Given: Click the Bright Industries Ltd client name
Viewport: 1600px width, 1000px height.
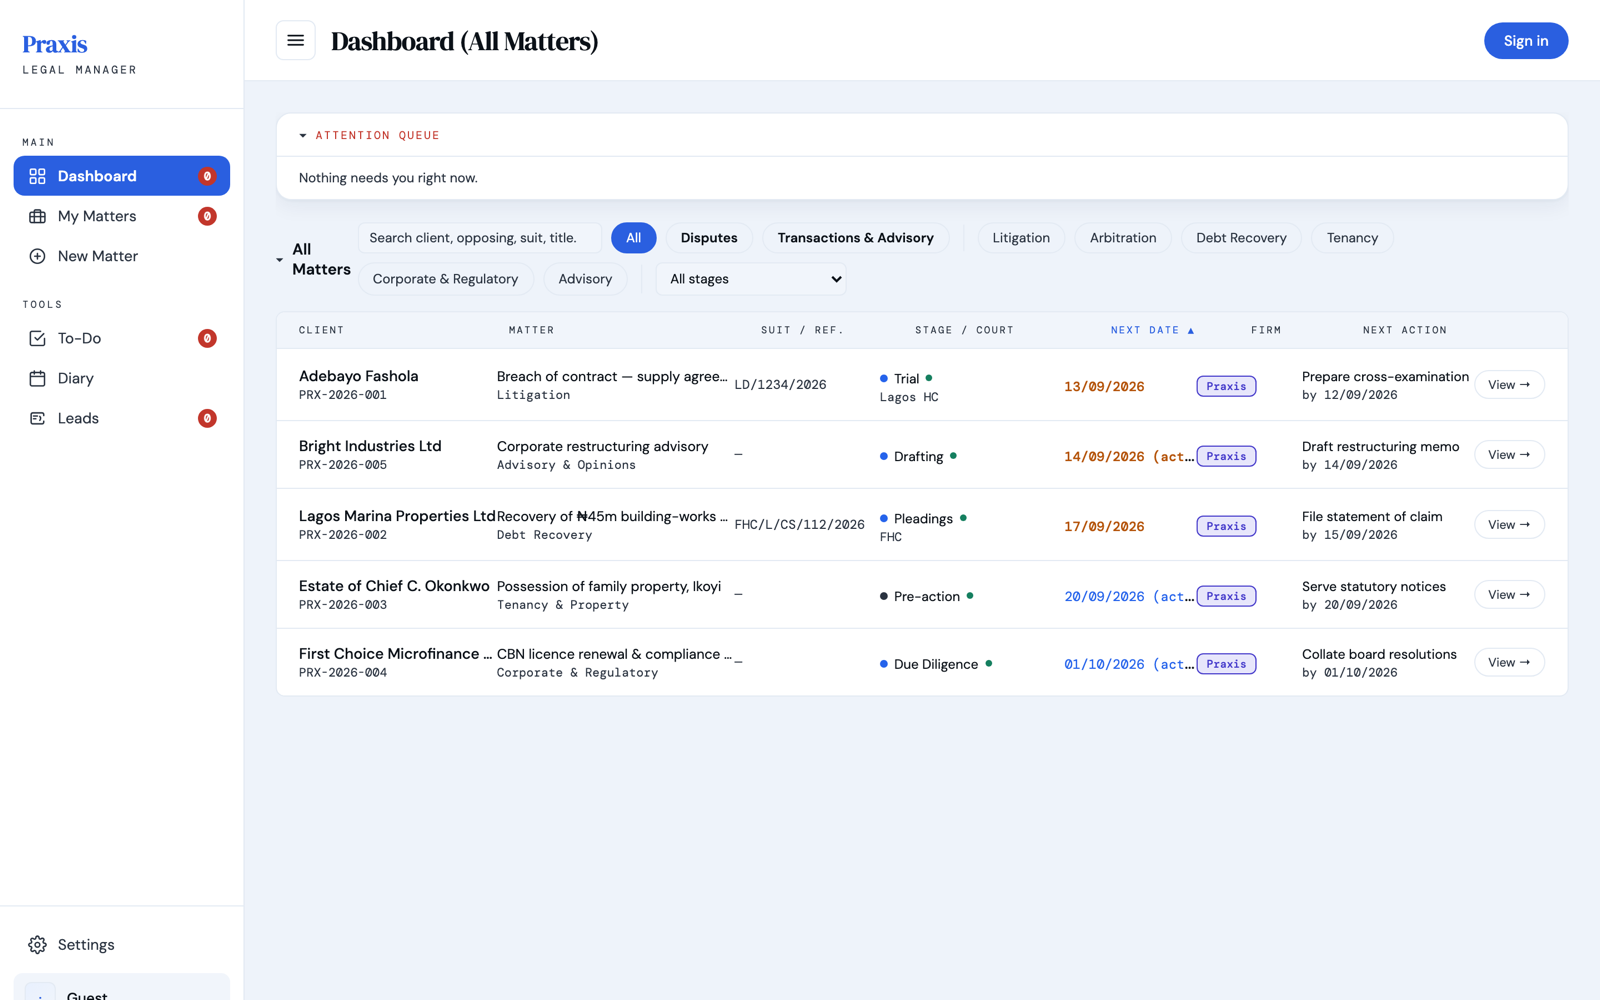Looking at the screenshot, I should 370,446.
